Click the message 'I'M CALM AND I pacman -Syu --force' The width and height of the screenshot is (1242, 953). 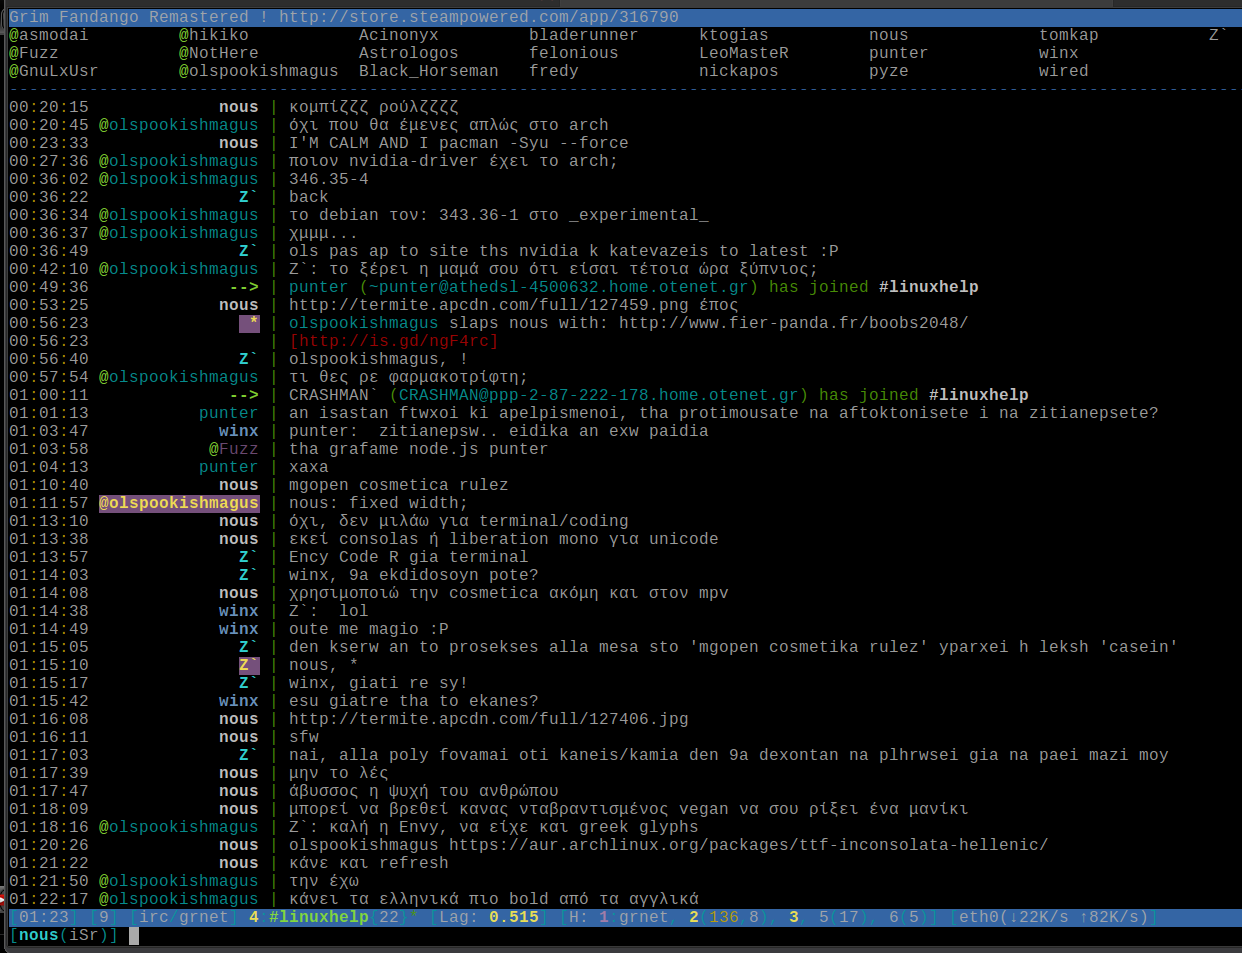(459, 143)
